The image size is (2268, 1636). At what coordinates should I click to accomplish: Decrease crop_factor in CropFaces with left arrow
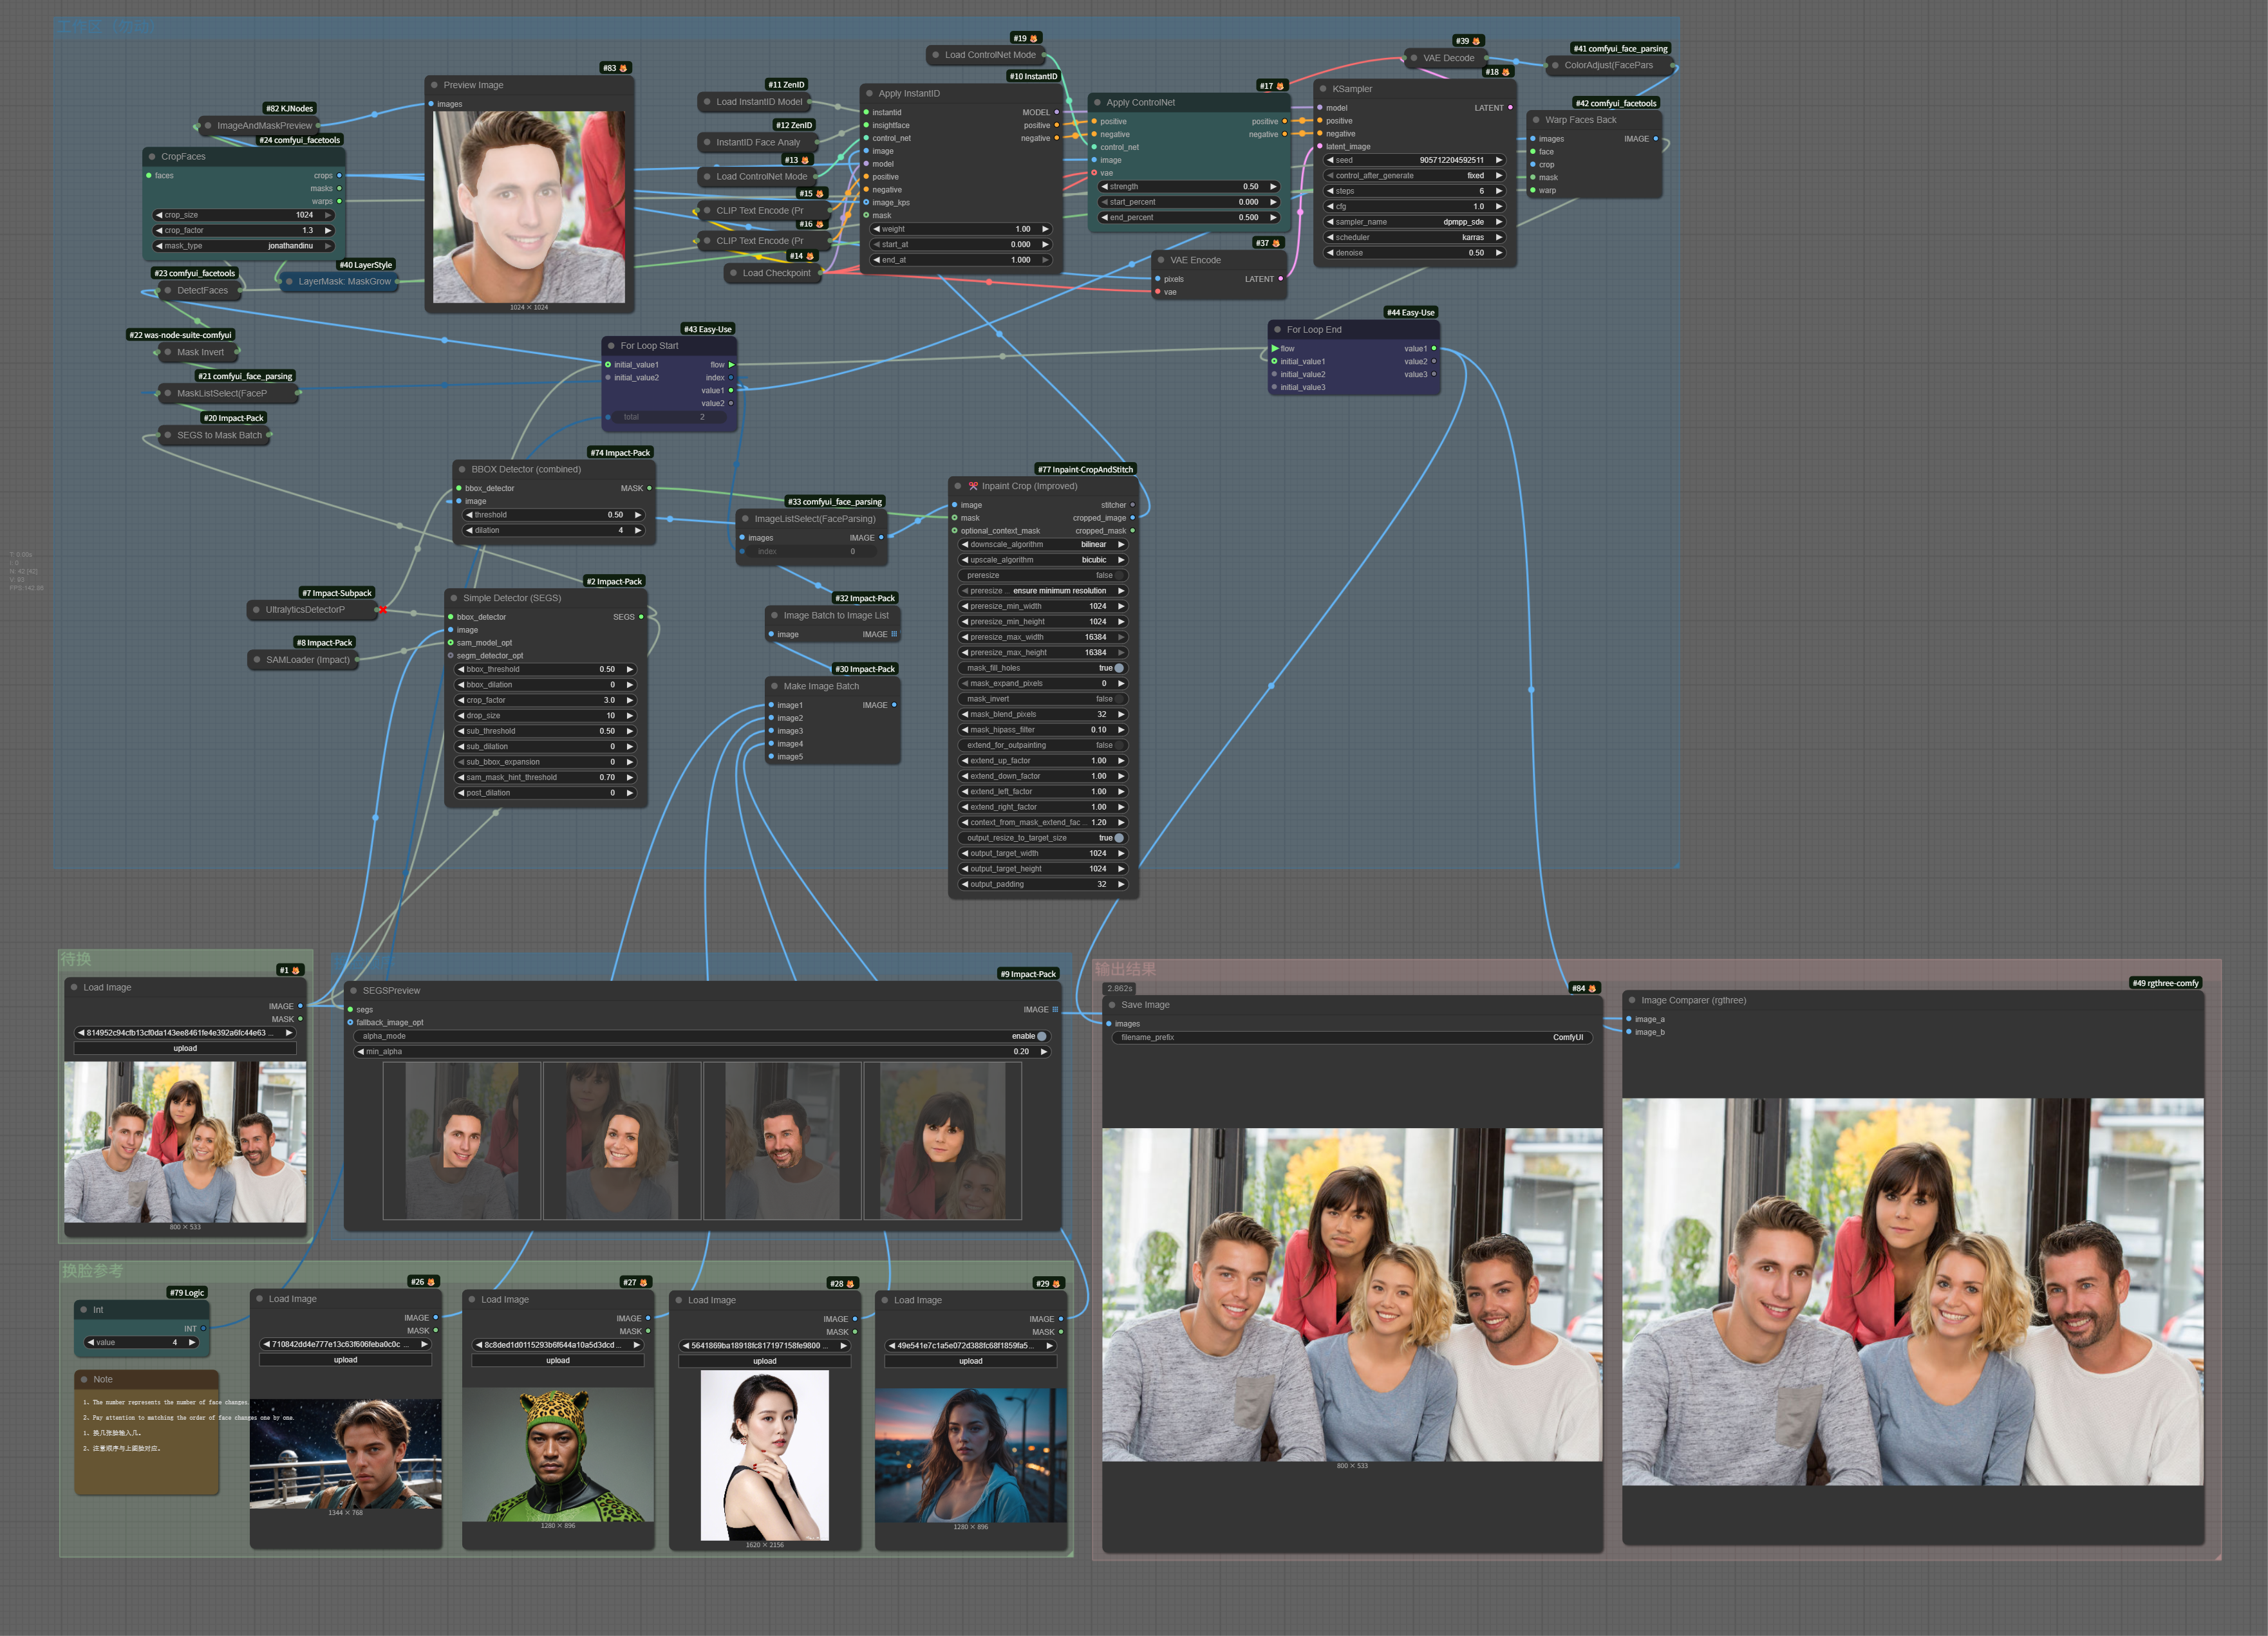159,230
